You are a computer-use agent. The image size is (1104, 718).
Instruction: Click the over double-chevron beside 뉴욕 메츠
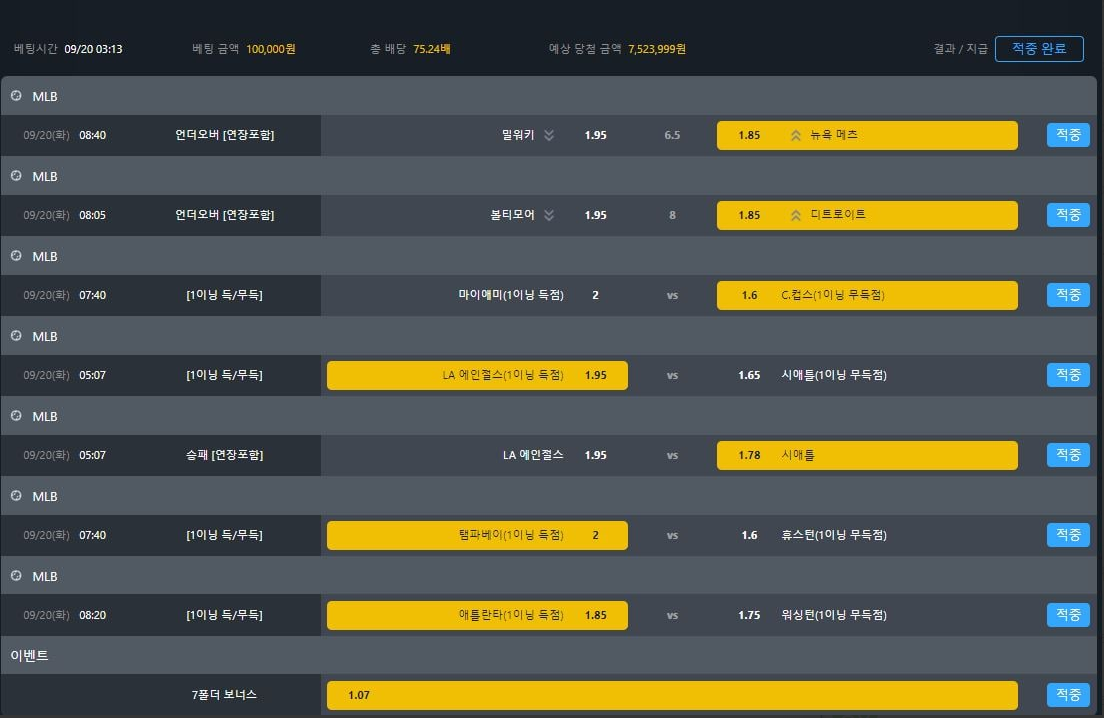(796, 135)
